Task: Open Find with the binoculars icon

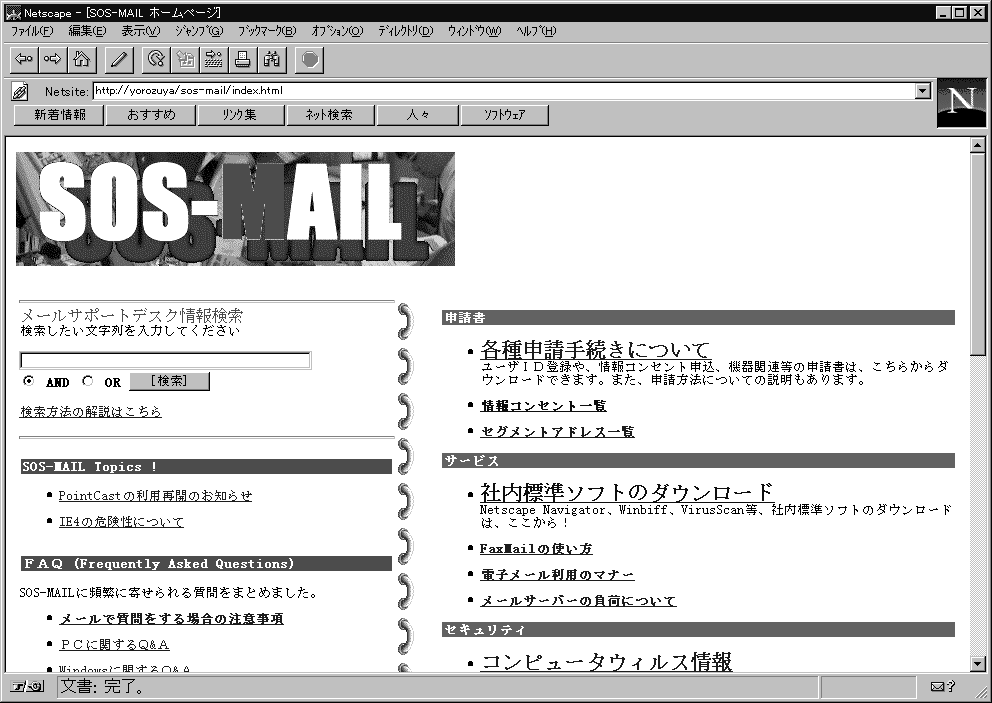Action: [x=272, y=59]
